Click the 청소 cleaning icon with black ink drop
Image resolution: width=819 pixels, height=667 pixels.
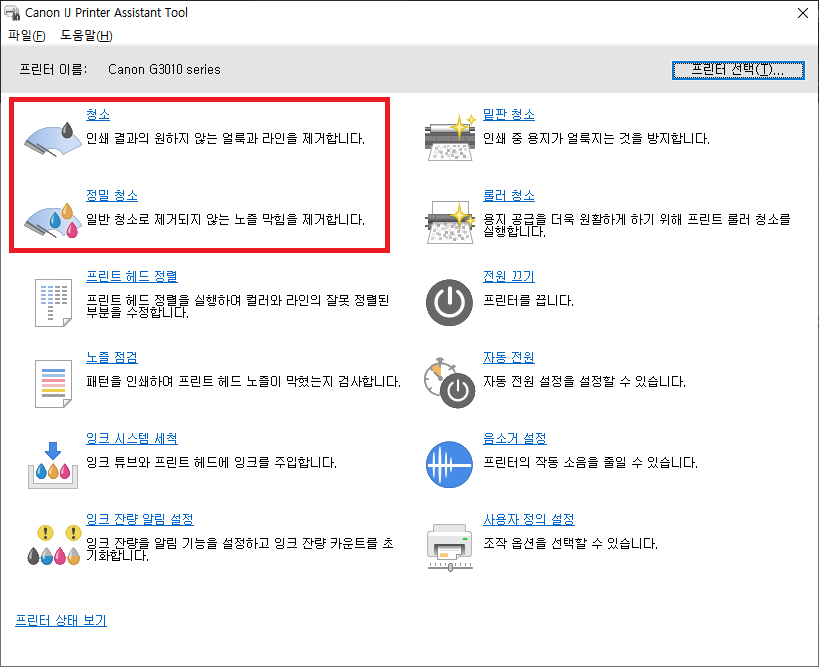pos(53,139)
